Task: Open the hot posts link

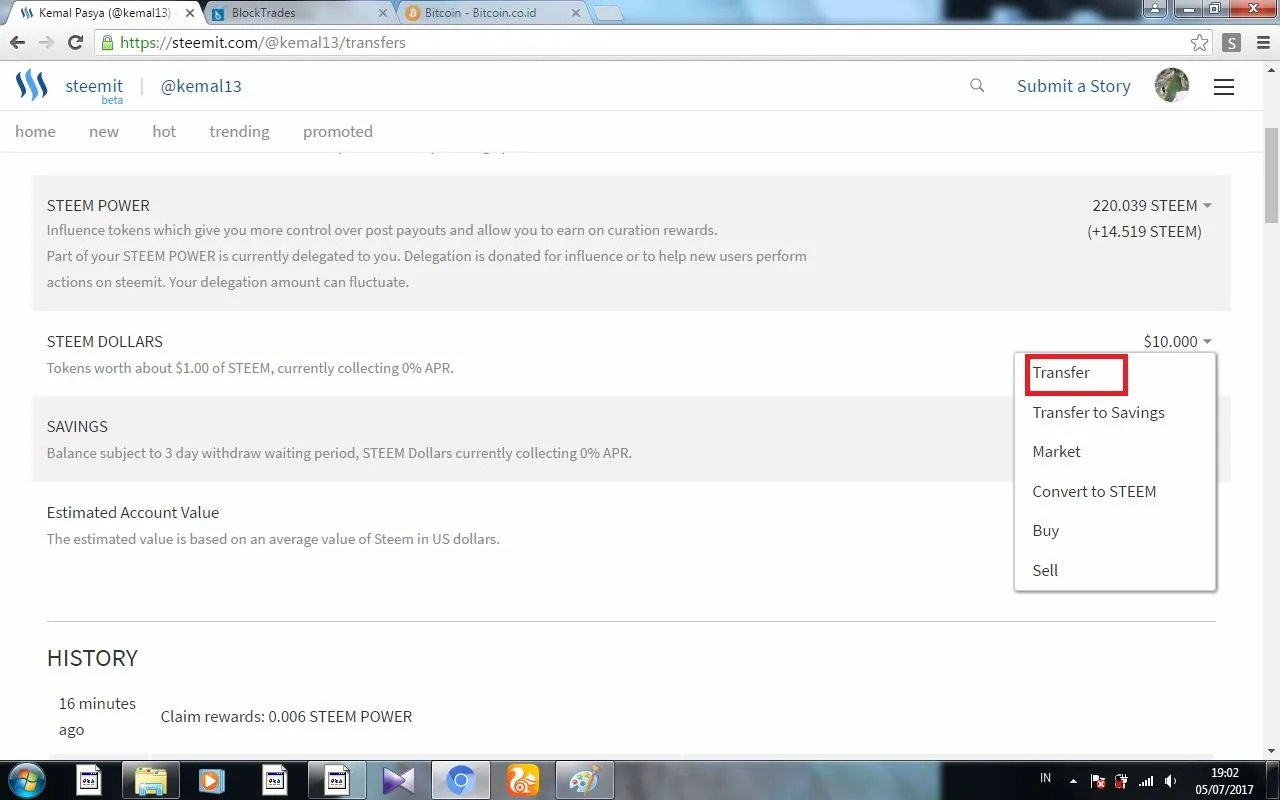Action: pyautogui.click(x=164, y=131)
